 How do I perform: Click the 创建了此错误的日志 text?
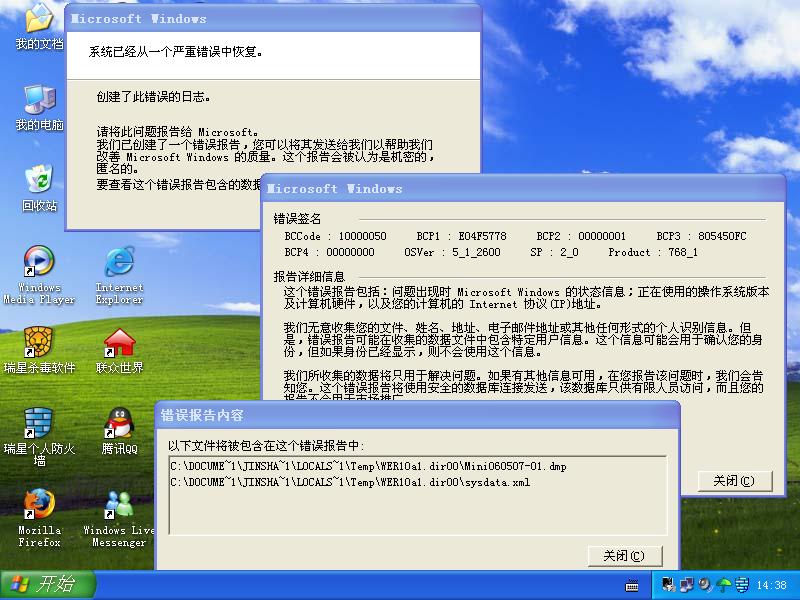(154, 97)
